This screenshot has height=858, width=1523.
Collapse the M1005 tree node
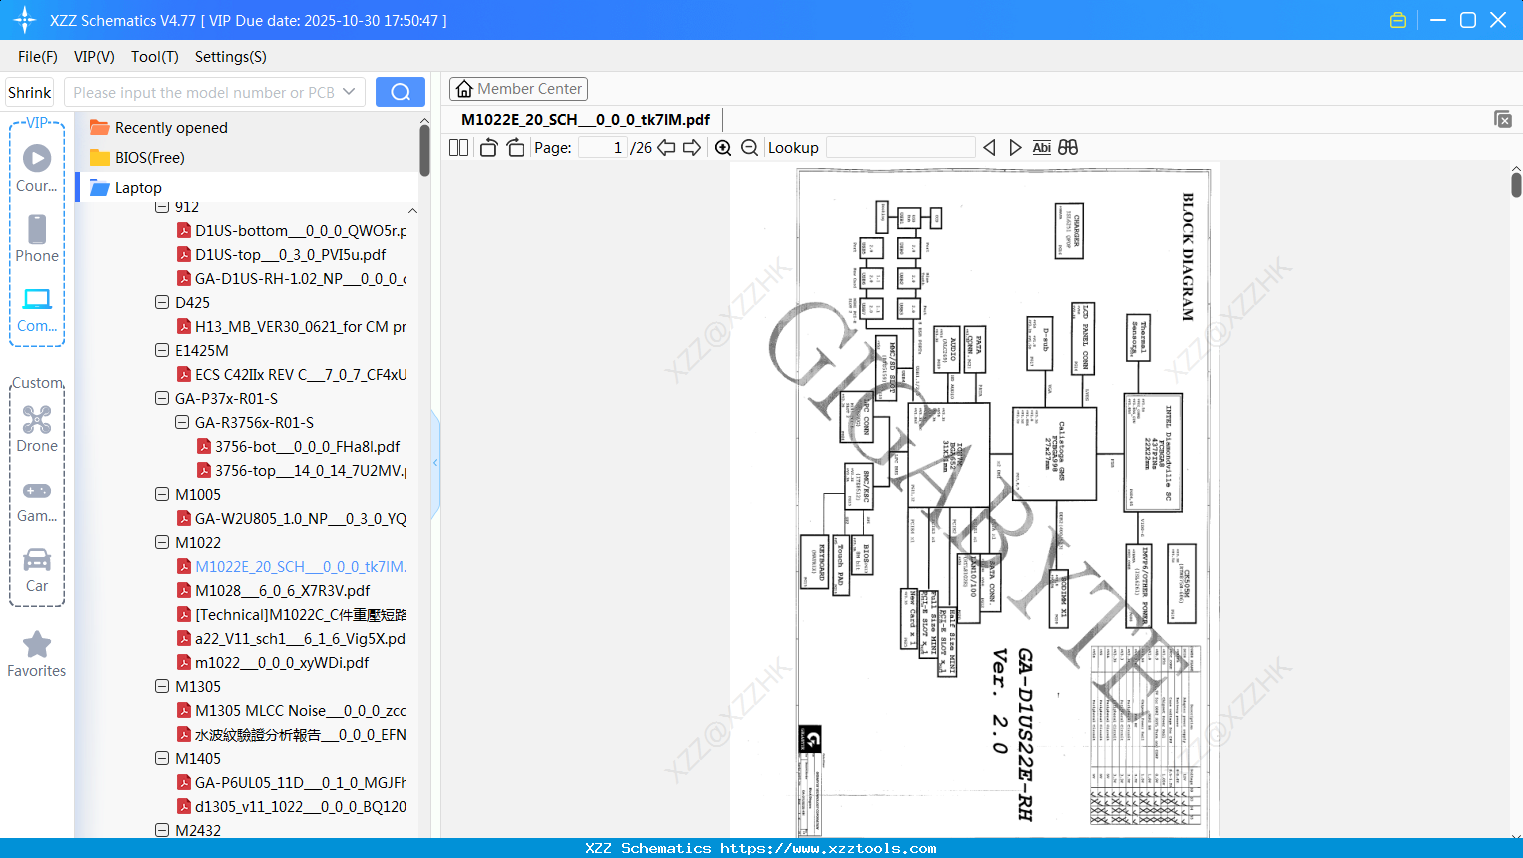pos(162,494)
